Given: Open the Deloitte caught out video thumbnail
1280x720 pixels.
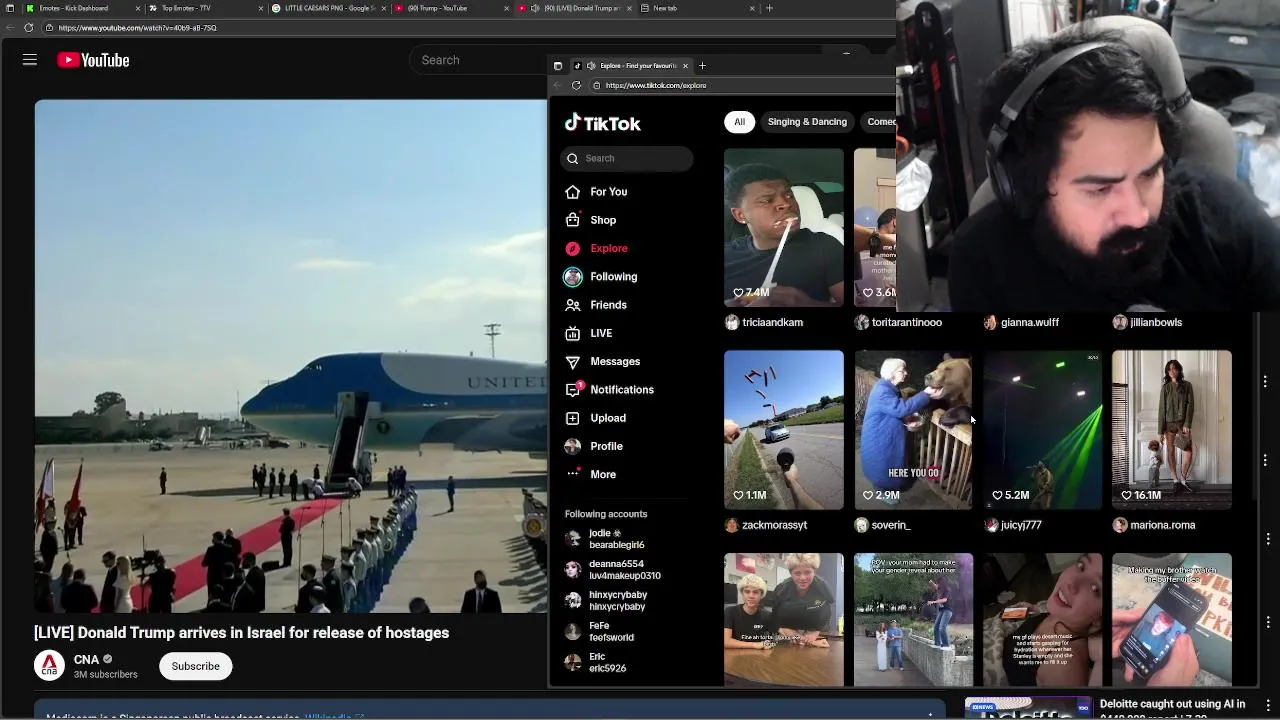Looking at the screenshot, I should (1028, 708).
